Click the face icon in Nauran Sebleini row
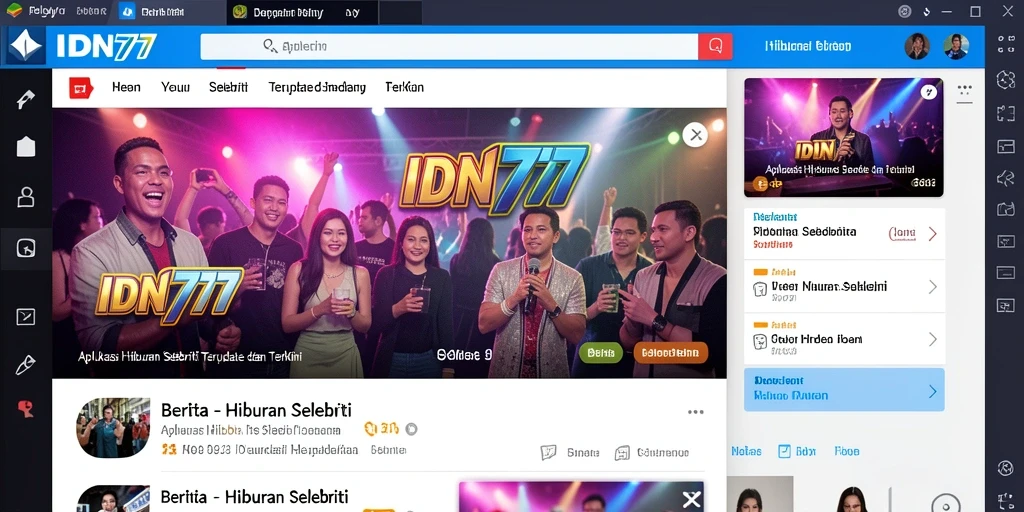This screenshot has height=512, width=1024. [x=760, y=289]
